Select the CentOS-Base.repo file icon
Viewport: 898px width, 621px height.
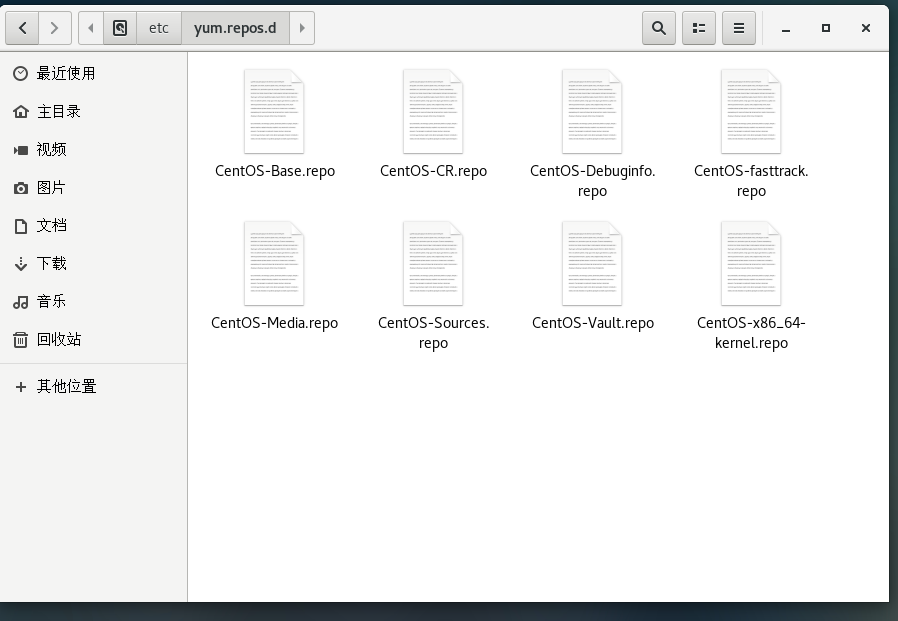[x=274, y=111]
